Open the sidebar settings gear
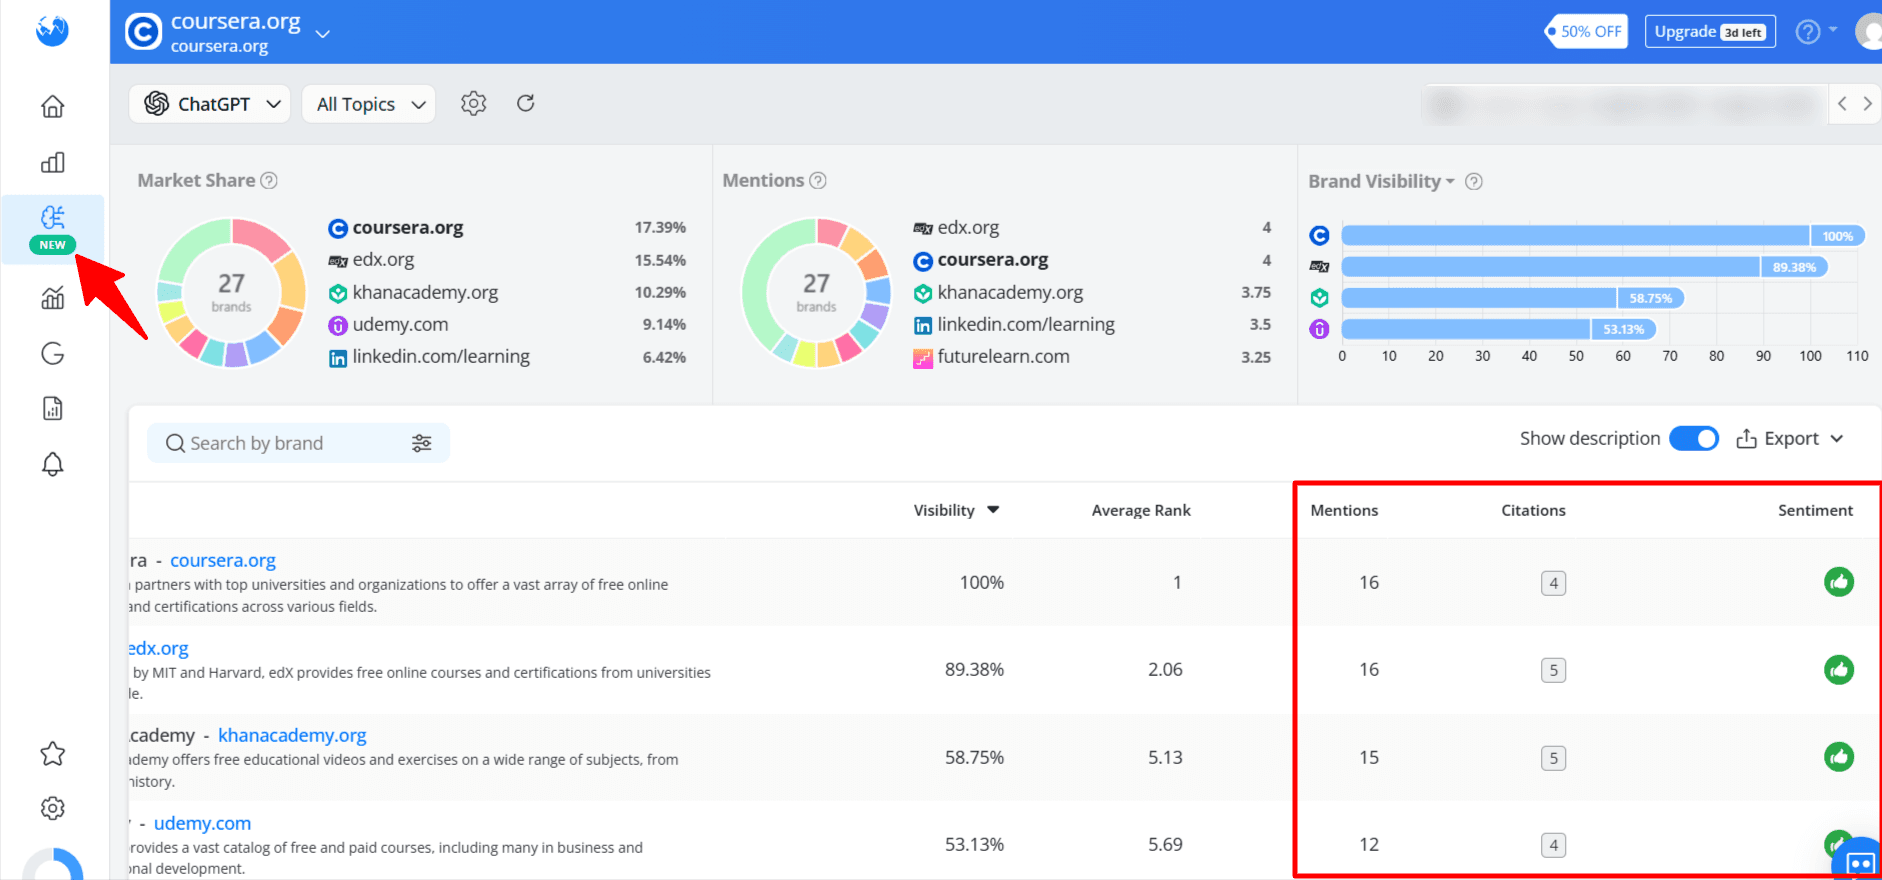 pos(53,808)
